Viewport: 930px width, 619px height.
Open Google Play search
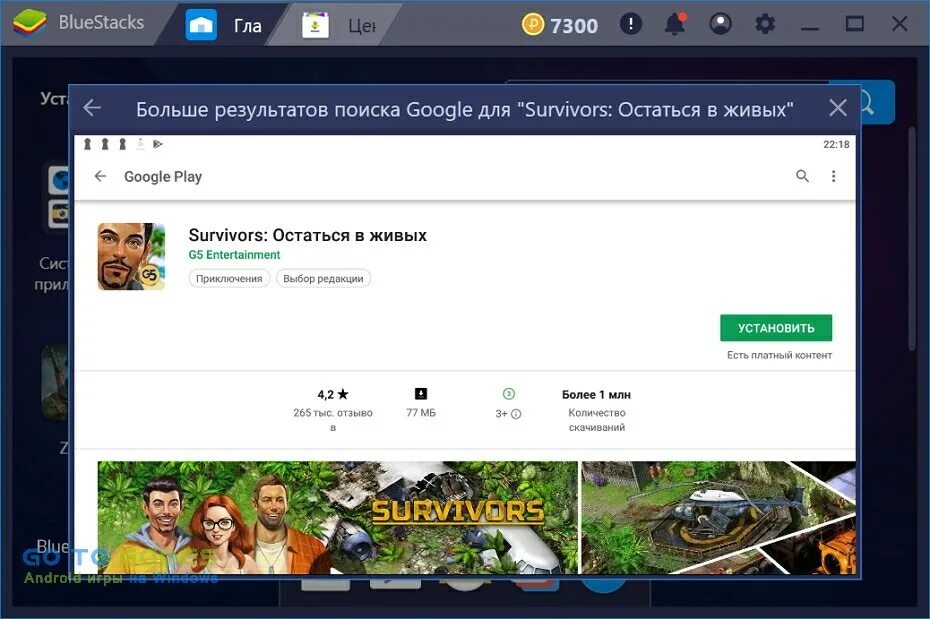point(802,176)
